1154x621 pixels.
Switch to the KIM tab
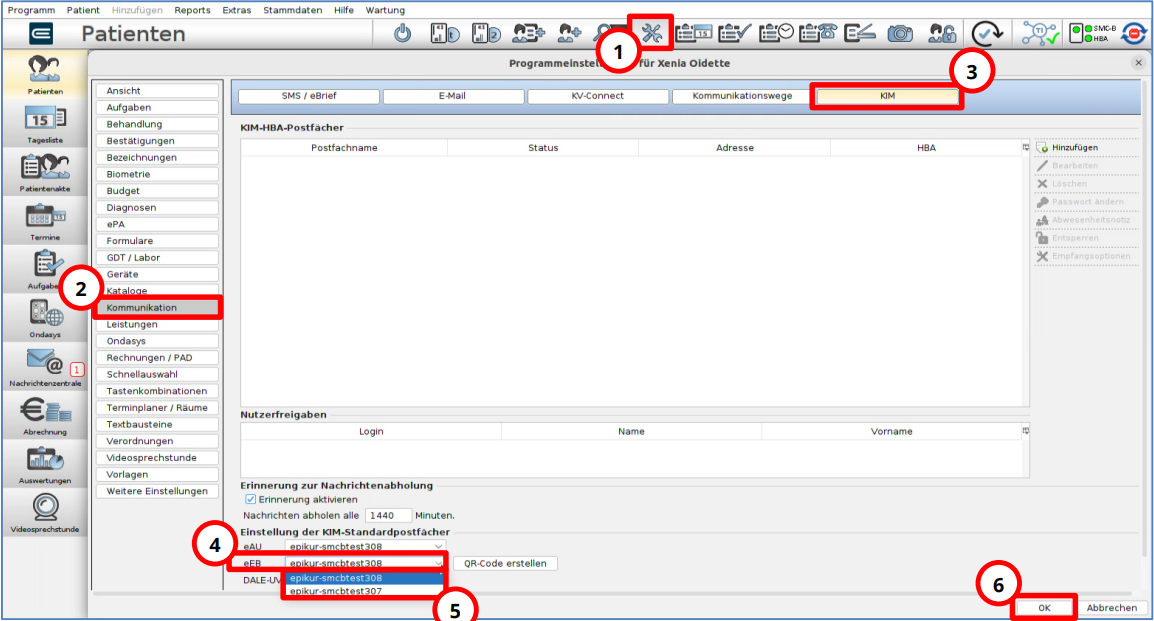coord(887,96)
